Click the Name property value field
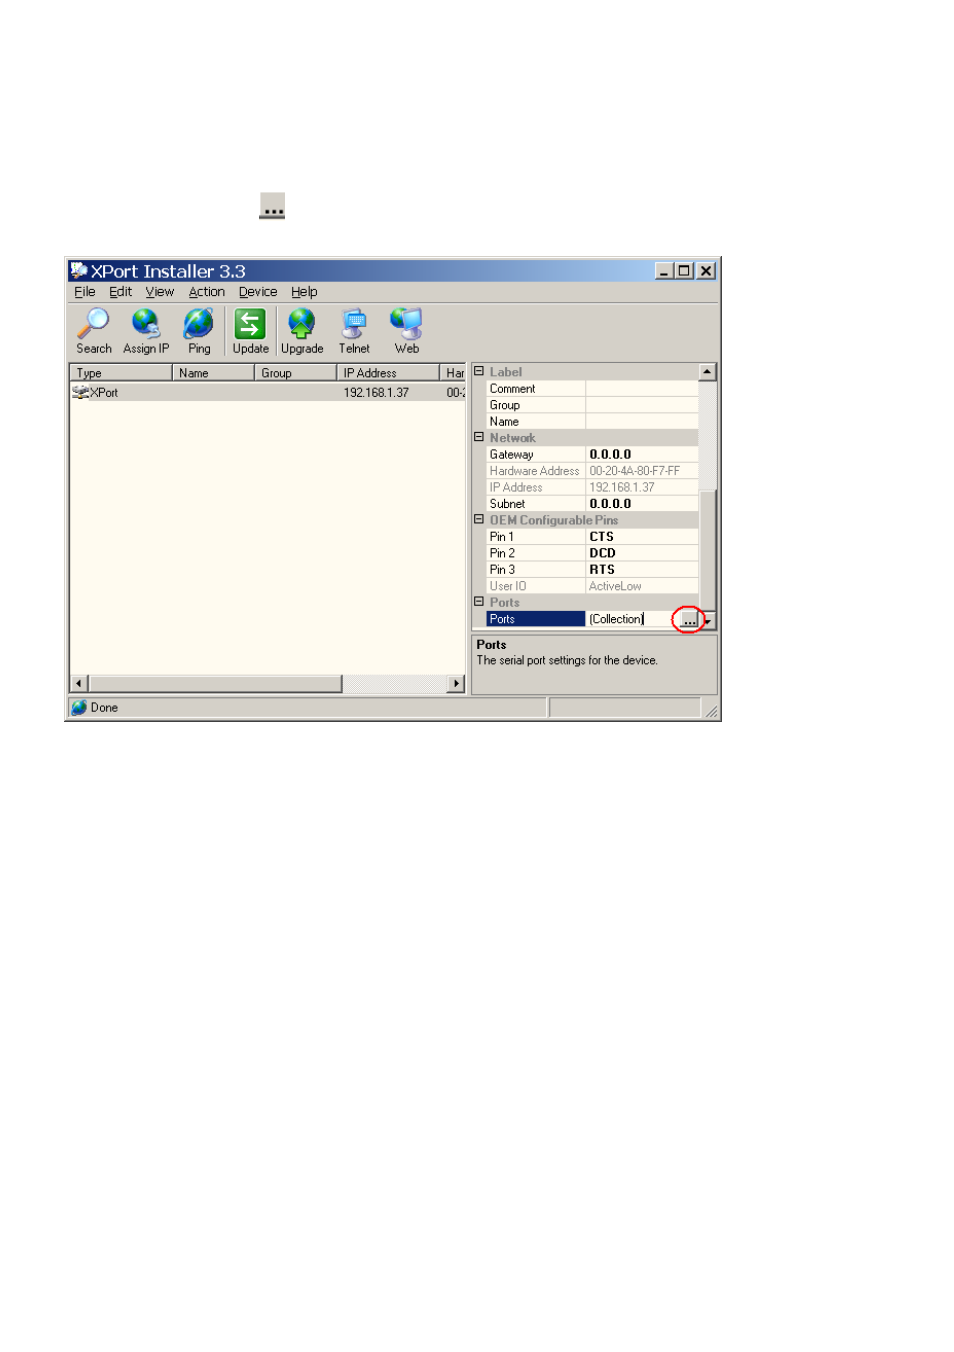This screenshot has height=1352, width=954. [642, 421]
